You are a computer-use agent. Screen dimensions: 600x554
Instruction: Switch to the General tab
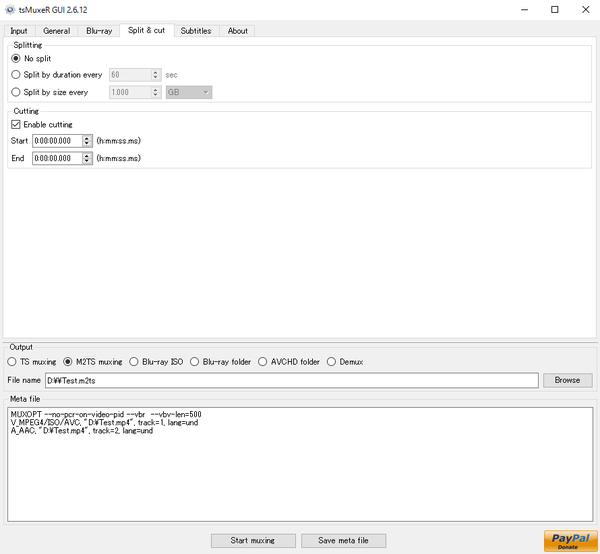[57, 31]
